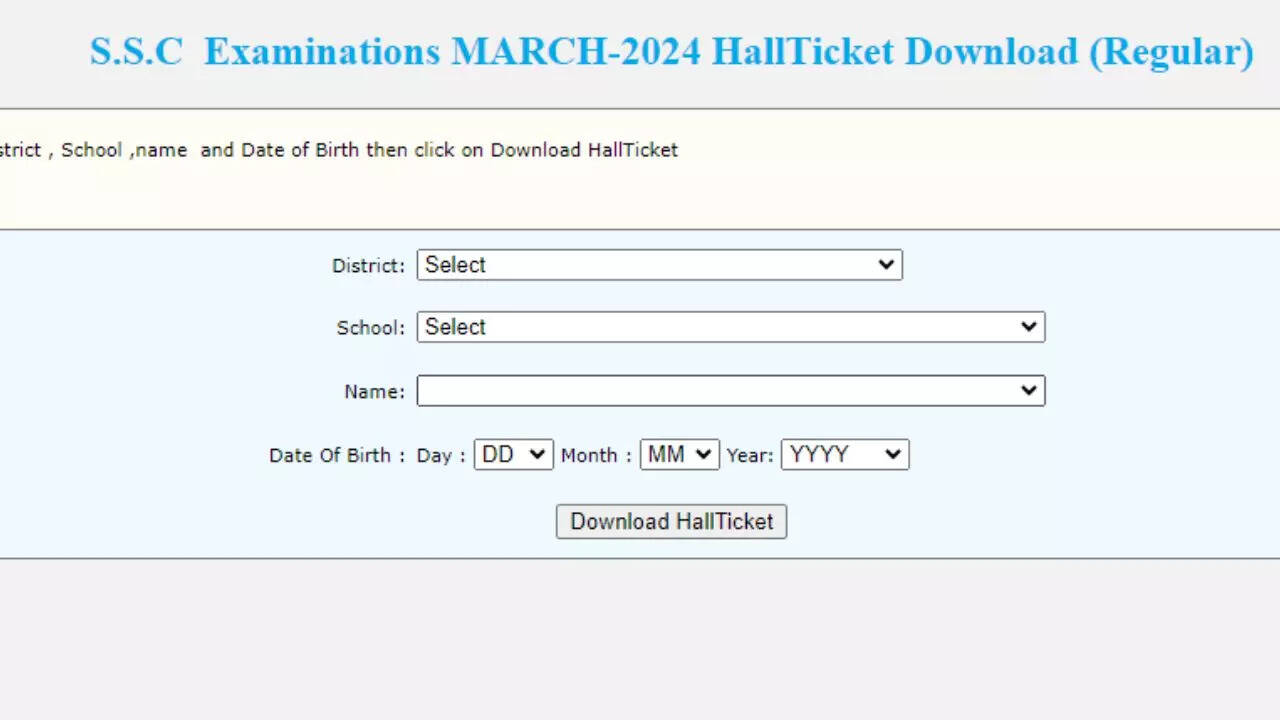The width and height of the screenshot is (1280, 720).
Task: Click the "Day :" label
Action: click(441, 456)
